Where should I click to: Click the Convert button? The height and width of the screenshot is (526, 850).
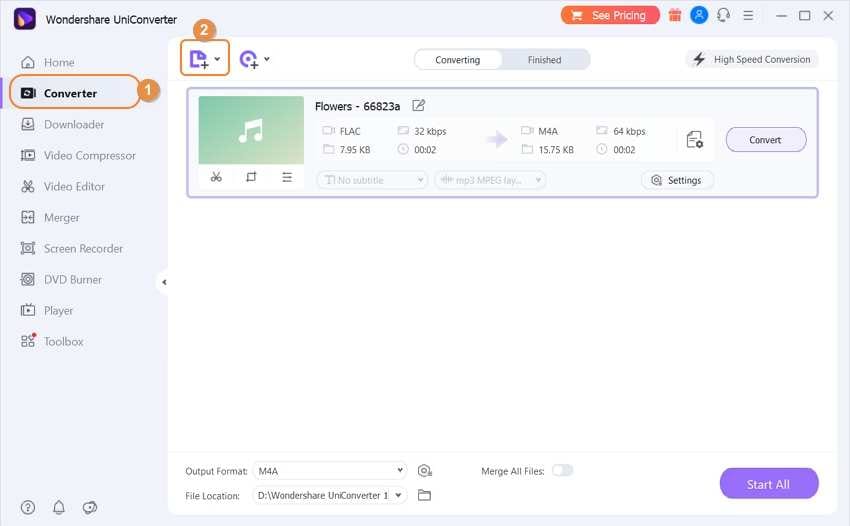click(765, 140)
